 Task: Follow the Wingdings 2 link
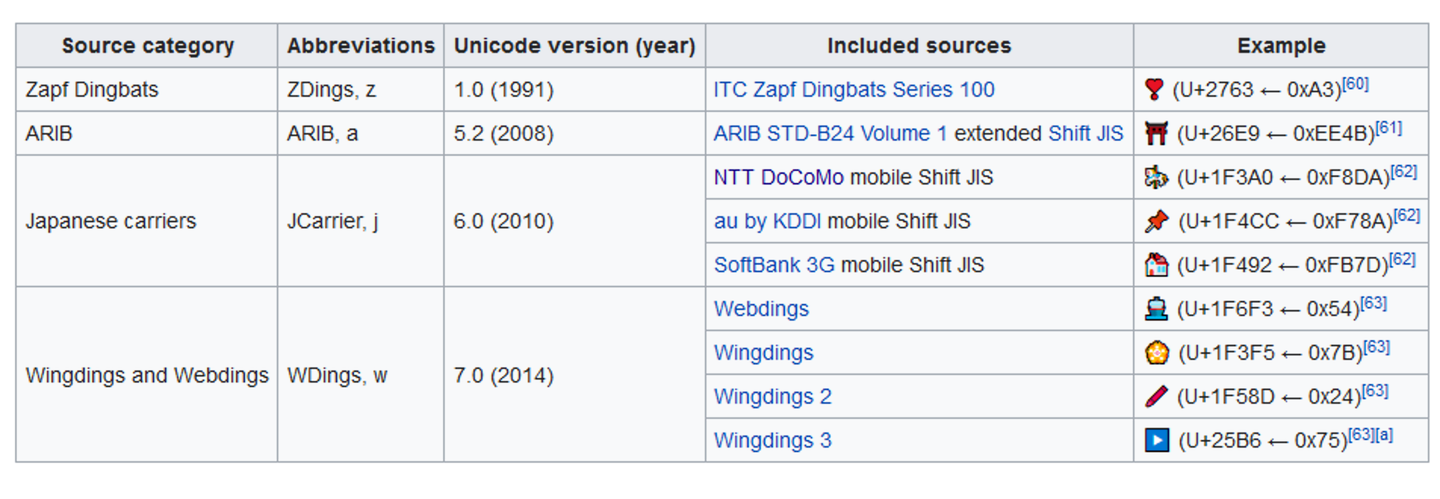(772, 397)
